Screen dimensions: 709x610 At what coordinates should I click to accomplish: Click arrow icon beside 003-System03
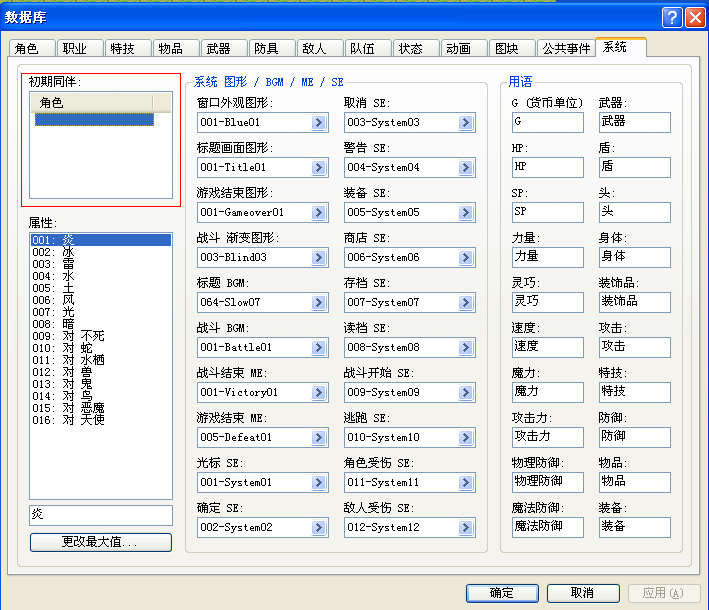click(466, 123)
